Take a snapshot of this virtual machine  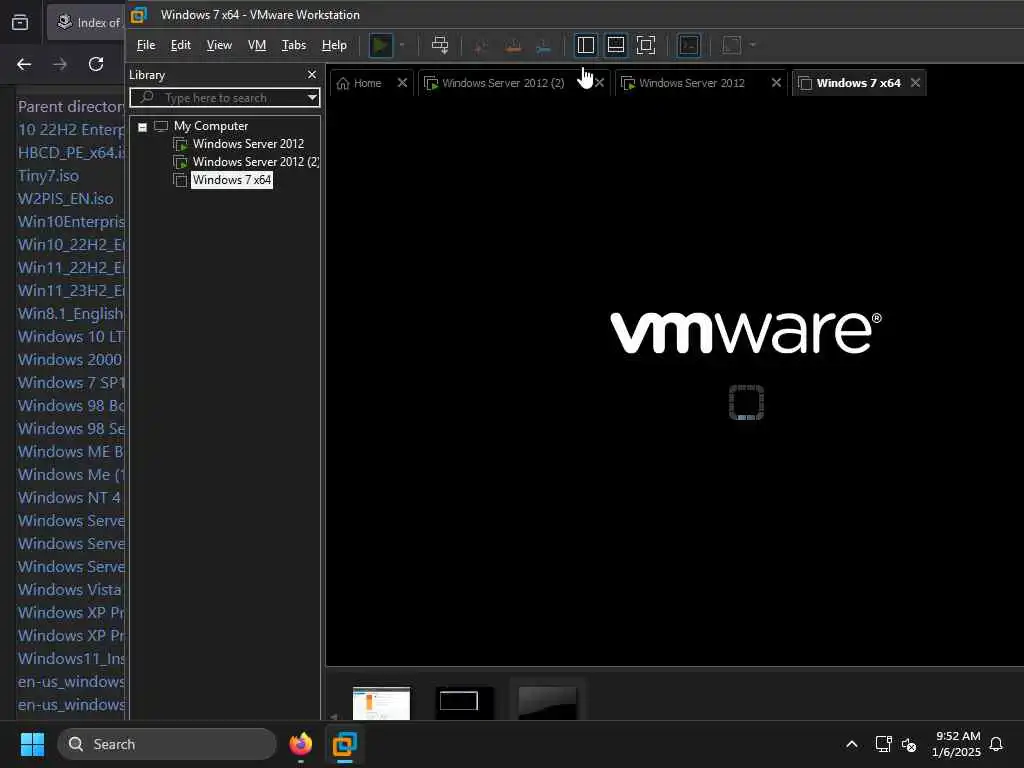click(x=481, y=46)
